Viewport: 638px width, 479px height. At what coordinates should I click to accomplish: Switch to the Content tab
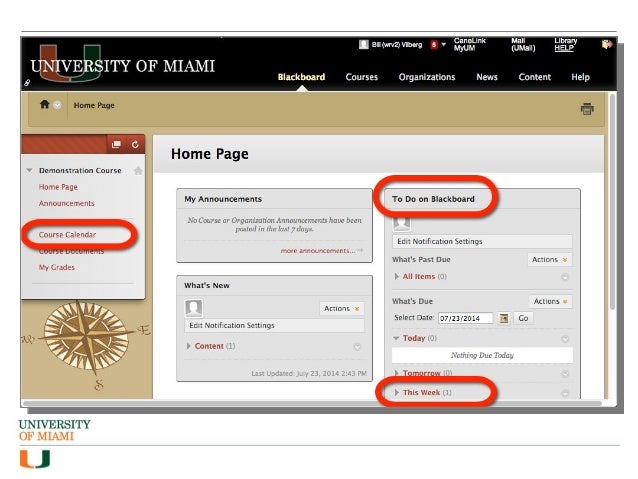pyautogui.click(x=534, y=77)
